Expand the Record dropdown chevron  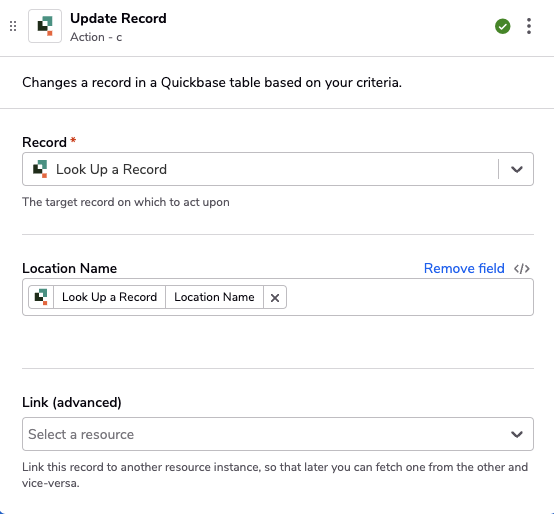(517, 169)
